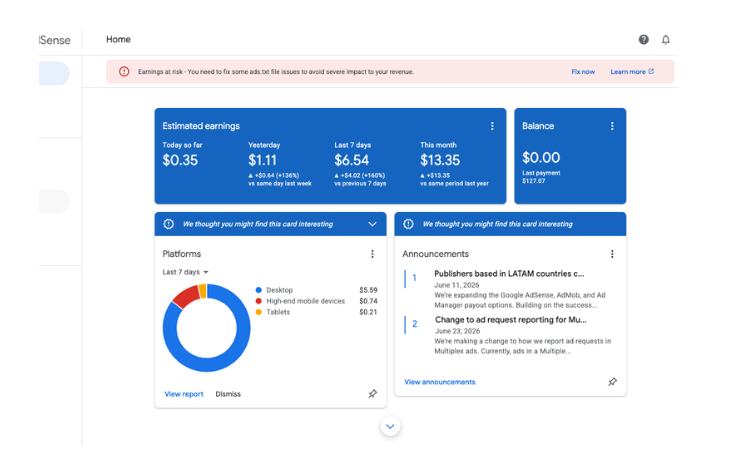Click the Platforms card title
Viewport: 745px width, 475px height.
(181, 254)
